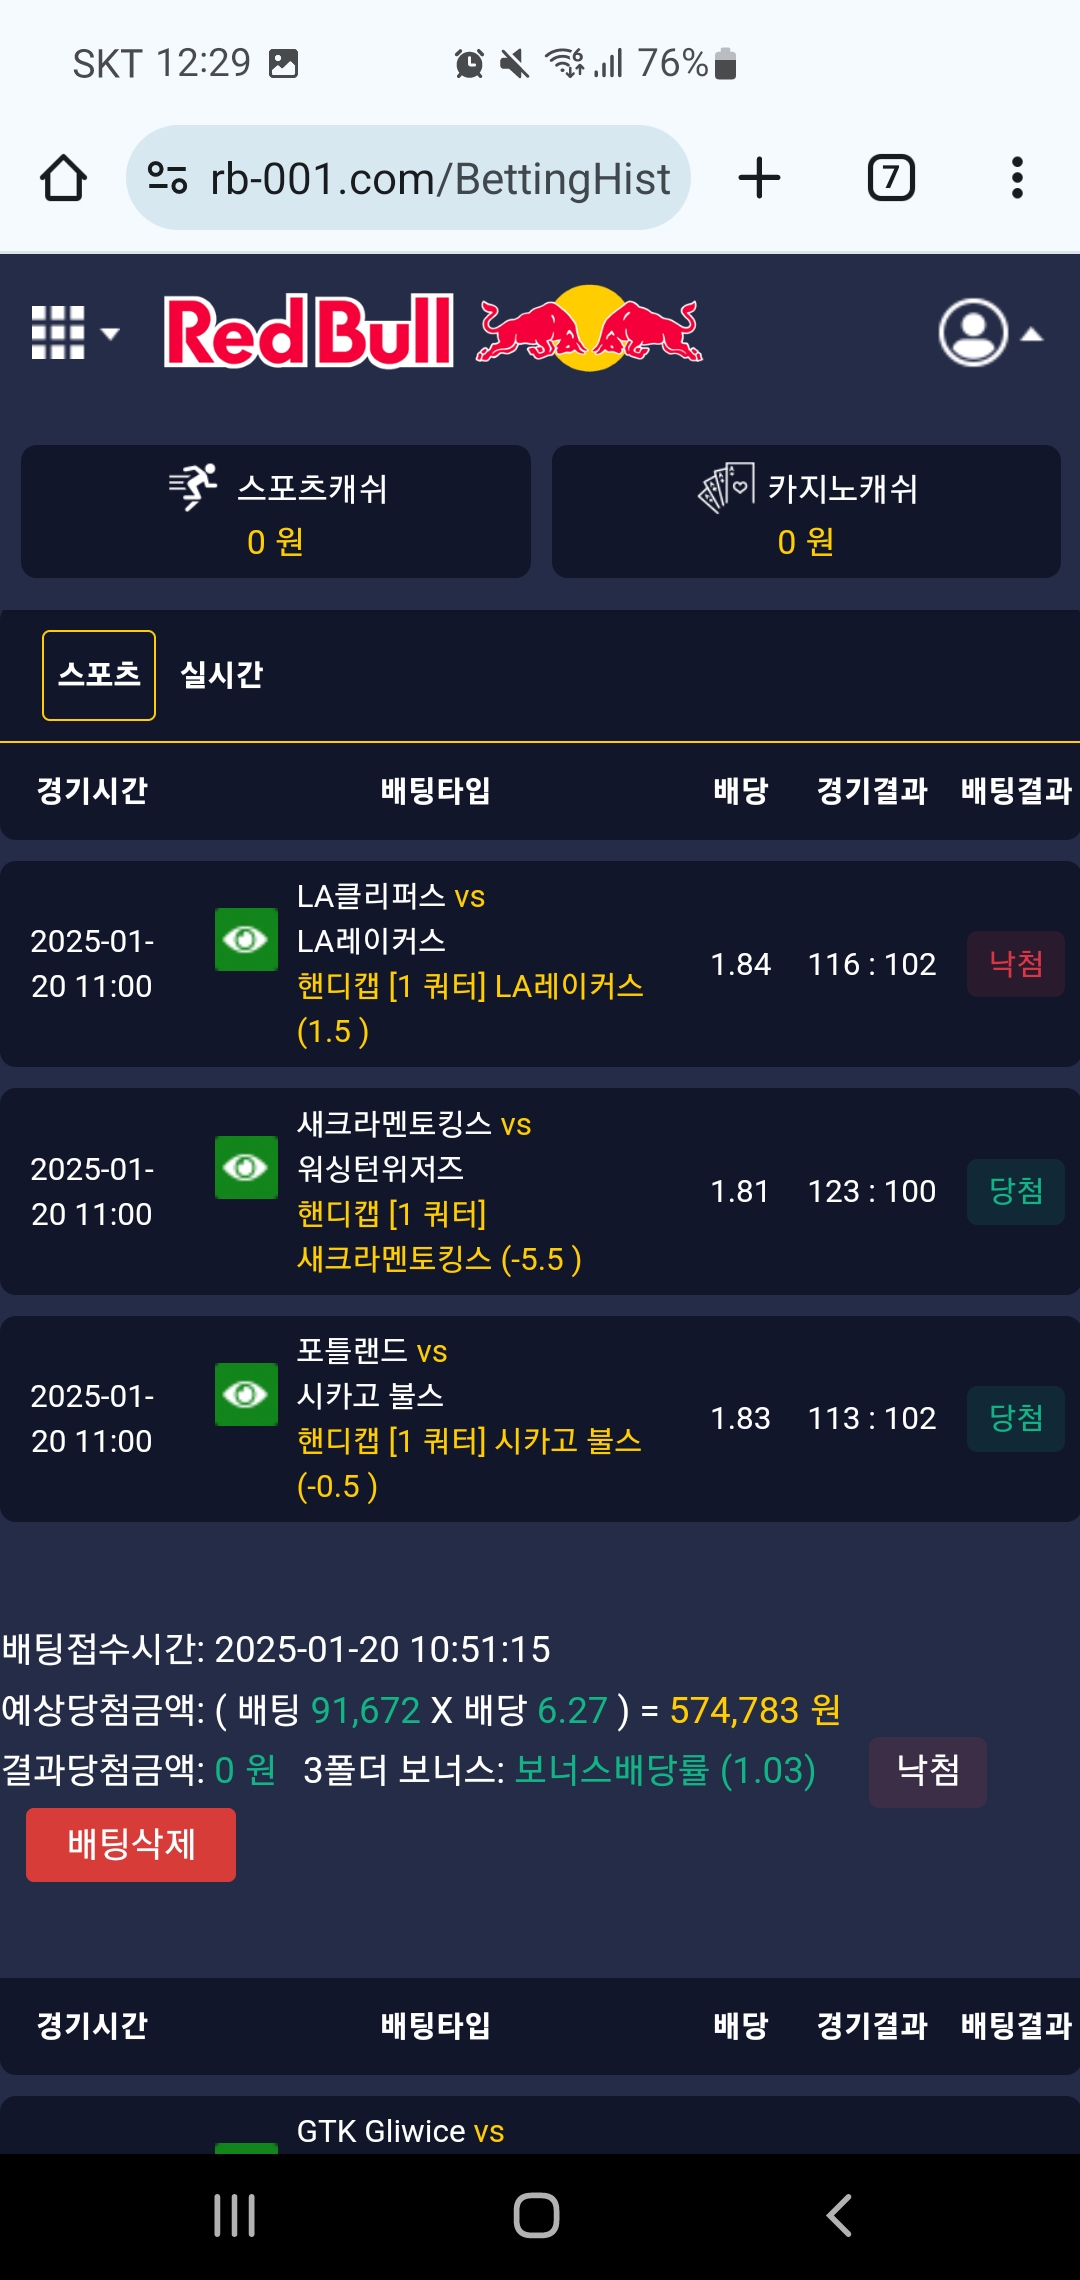
Task: Open the tab switcher showing 7 tabs
Action: [x=891, y=178]
